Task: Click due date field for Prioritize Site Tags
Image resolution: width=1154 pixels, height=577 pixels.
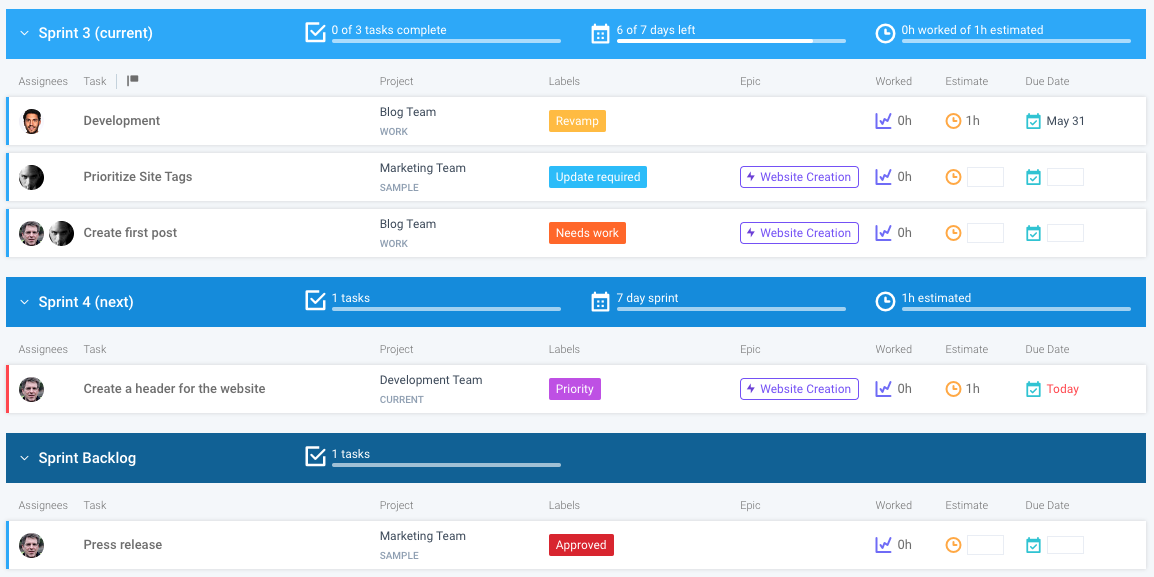Action: 1066,177
